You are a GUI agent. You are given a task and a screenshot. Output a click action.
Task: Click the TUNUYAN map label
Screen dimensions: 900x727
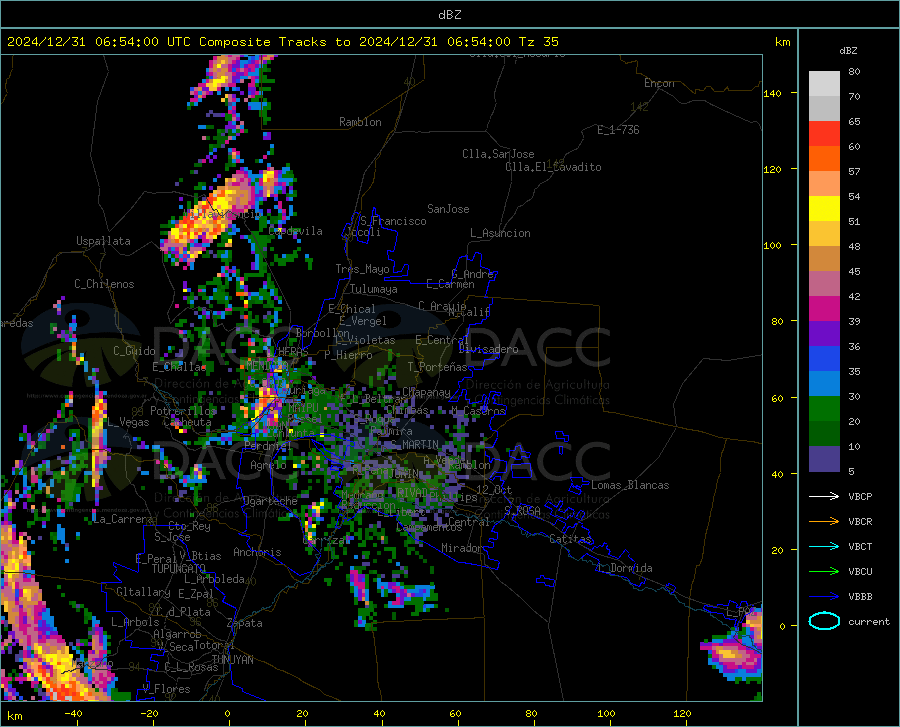[x=232, y=660]
